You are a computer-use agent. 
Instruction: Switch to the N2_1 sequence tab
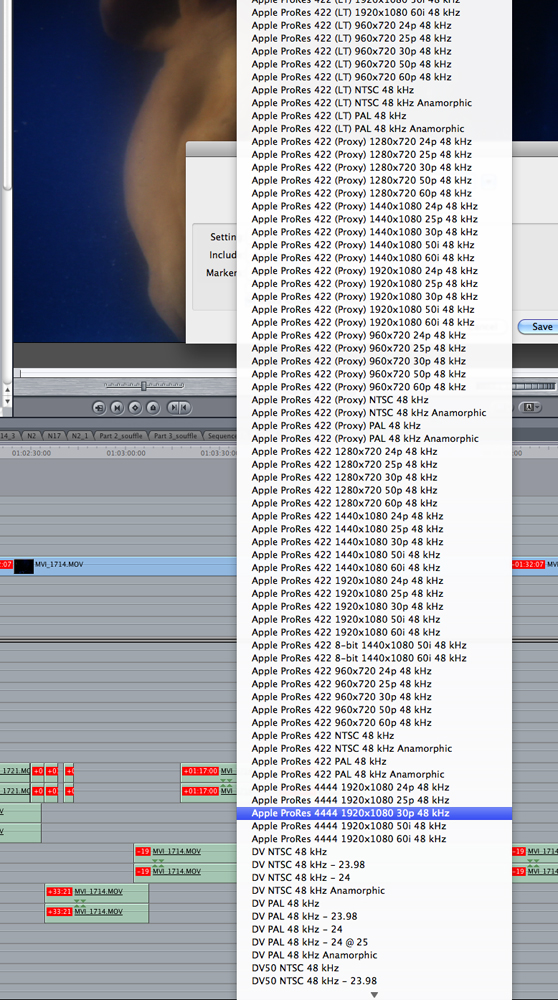pos(80,436)
